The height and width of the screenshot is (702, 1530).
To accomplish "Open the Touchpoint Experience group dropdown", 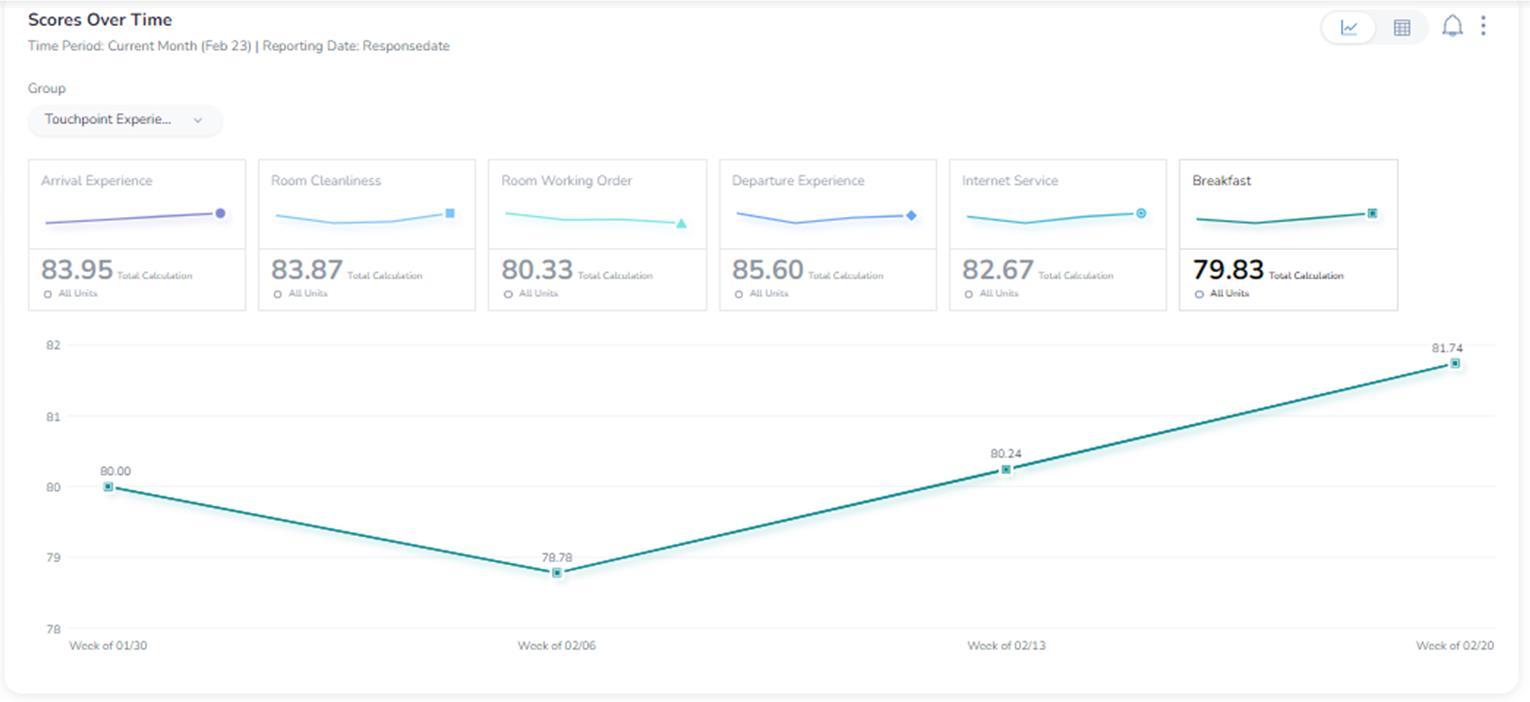I will click(125, 120).
